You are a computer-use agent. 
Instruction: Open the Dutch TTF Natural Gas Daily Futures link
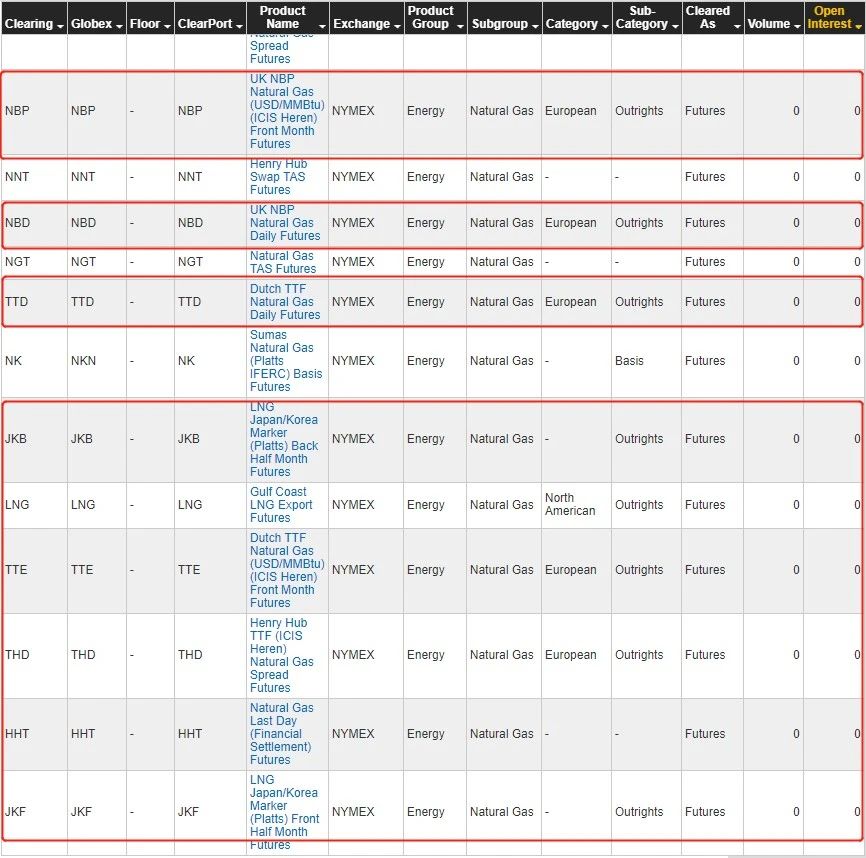click(285, 301)
